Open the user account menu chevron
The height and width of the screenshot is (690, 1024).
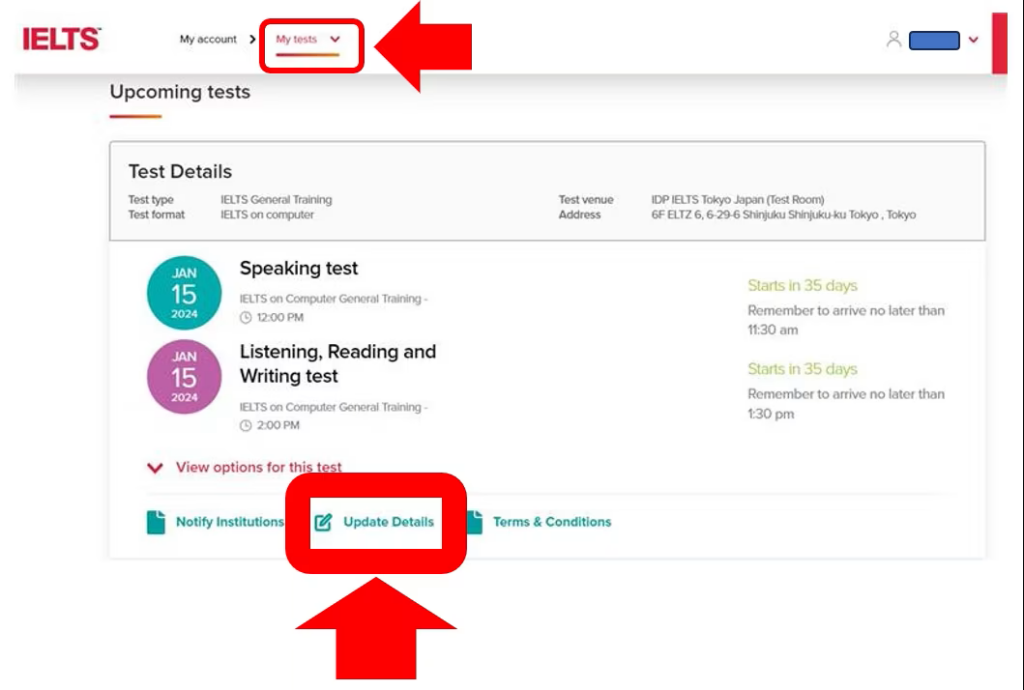click(x=973, y=40)
